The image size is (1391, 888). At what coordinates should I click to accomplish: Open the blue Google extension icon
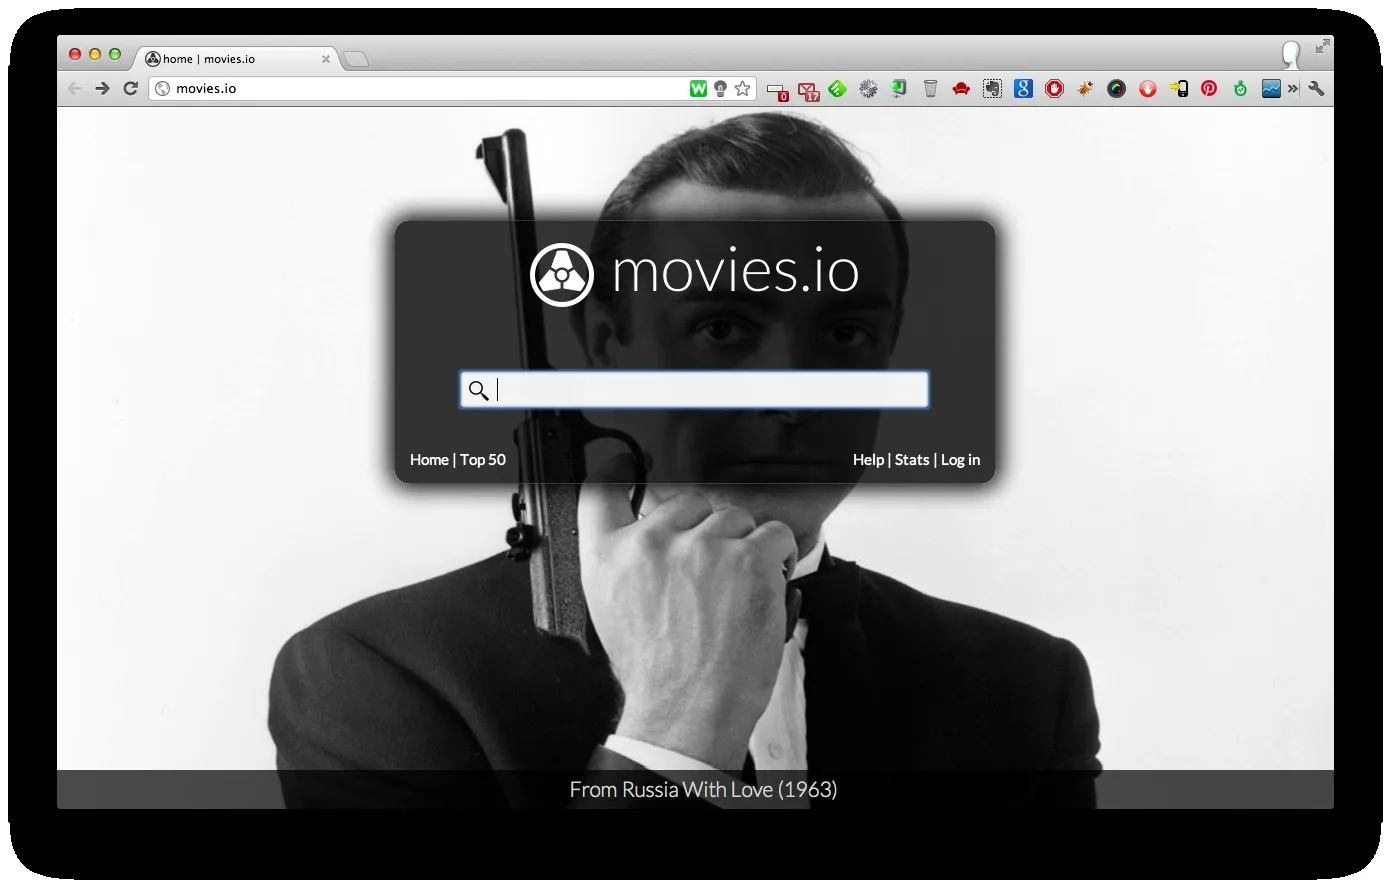1023,89
